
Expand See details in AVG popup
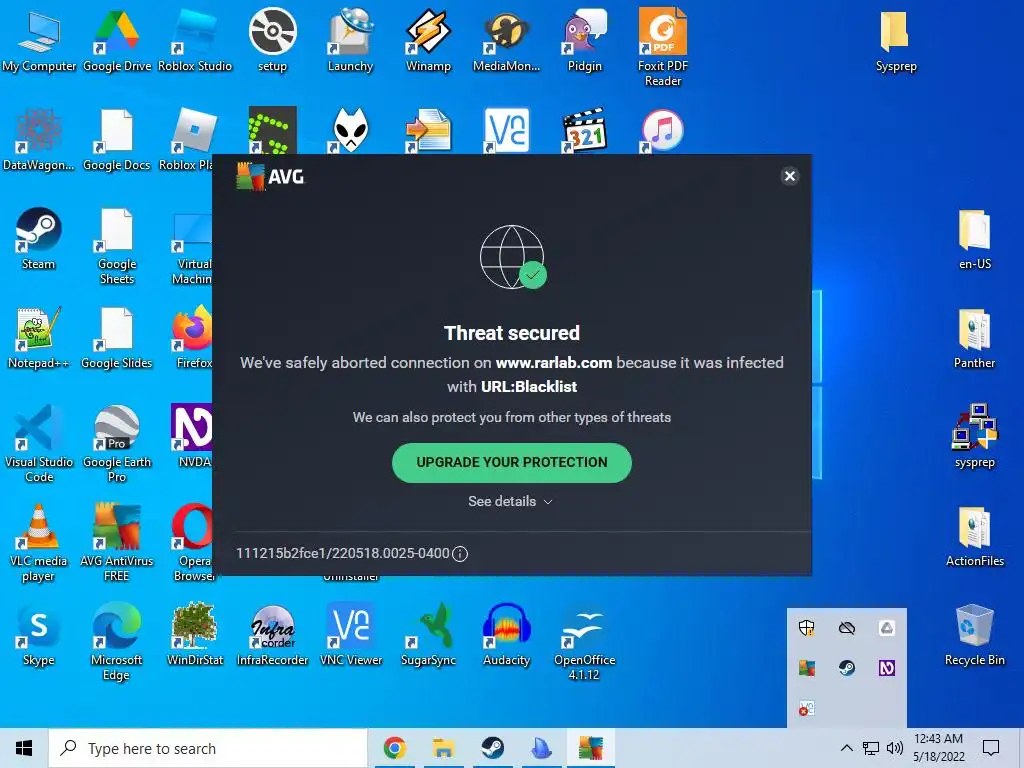point(510,502)
